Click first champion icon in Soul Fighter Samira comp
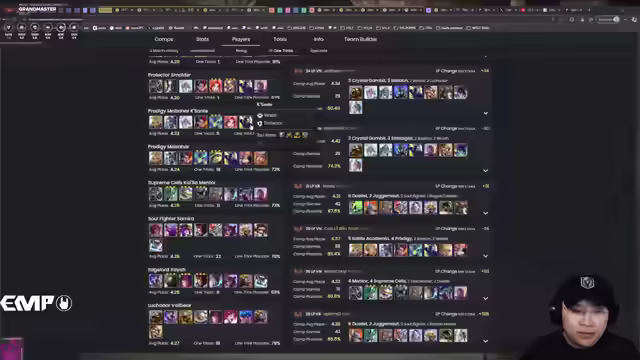The image size is (640, 360). tap(156, 230)
